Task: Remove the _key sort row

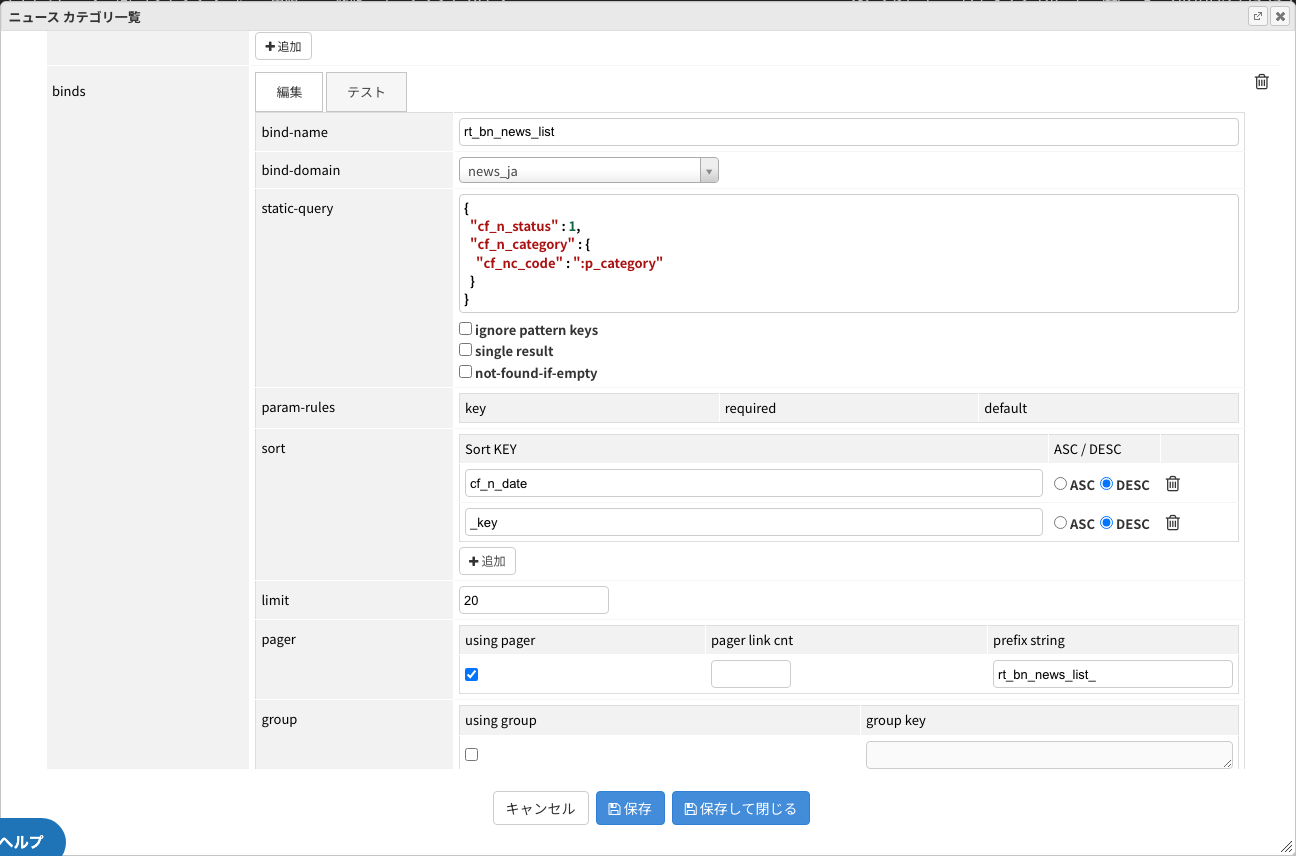Action: pos(1173,523)
